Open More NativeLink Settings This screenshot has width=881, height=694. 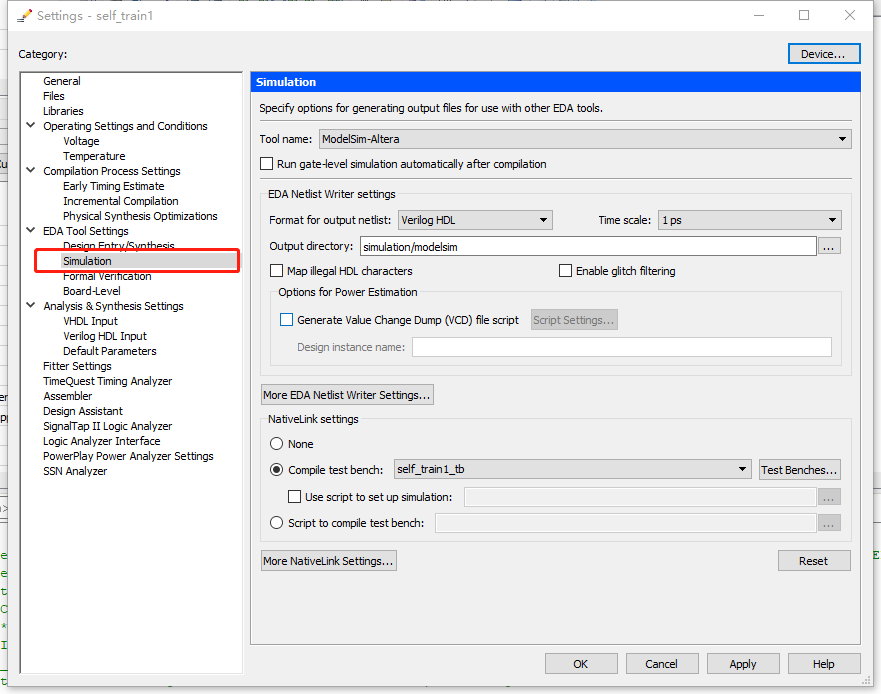(x=329, y=561)
